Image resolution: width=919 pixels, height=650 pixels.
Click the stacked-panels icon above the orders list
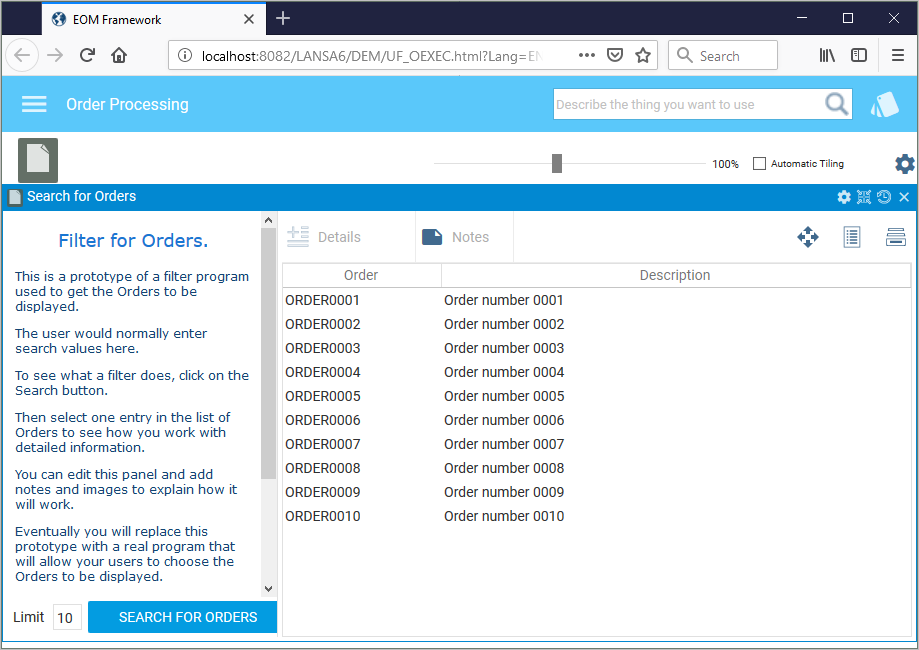[x=896, y=237]
